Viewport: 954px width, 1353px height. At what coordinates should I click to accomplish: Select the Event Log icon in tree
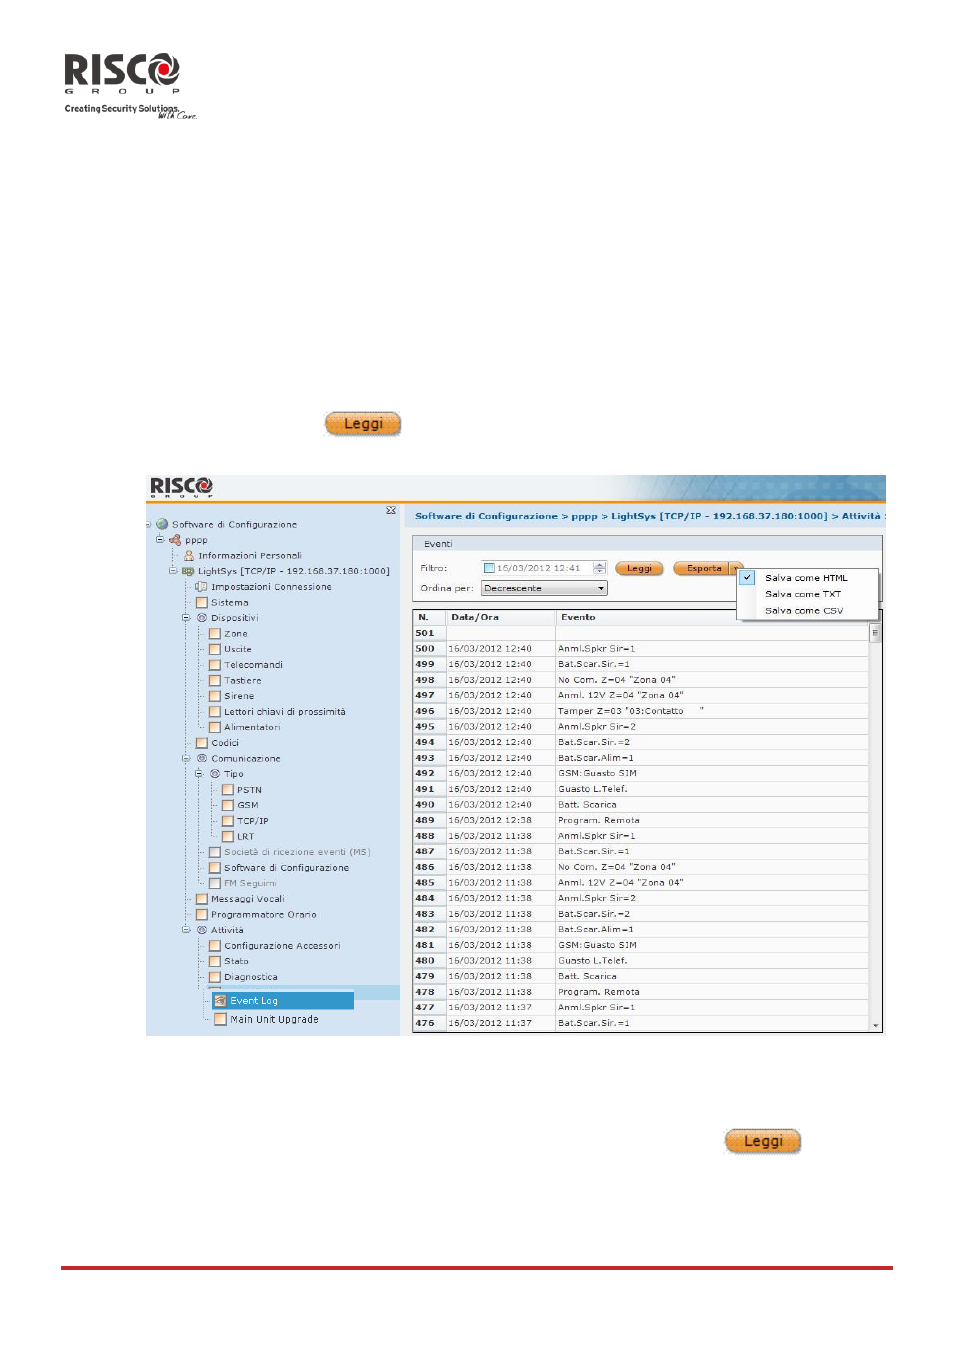point(221,1001)
